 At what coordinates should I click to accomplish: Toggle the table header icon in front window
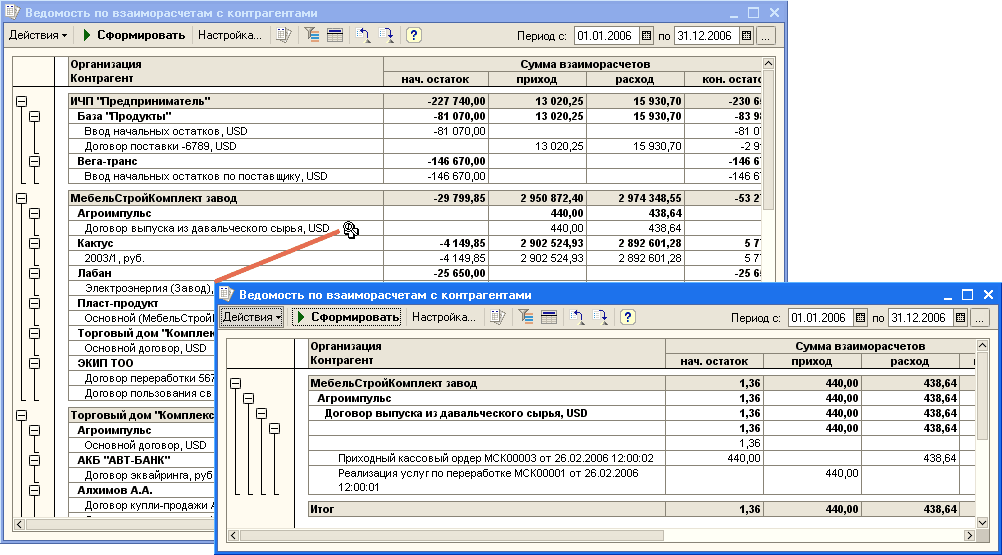(549, 317)
